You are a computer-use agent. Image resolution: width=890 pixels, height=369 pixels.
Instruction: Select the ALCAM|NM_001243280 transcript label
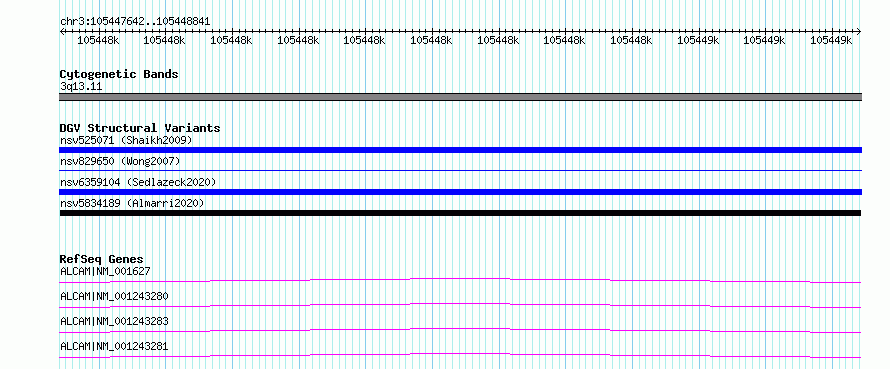pos(114,296)
